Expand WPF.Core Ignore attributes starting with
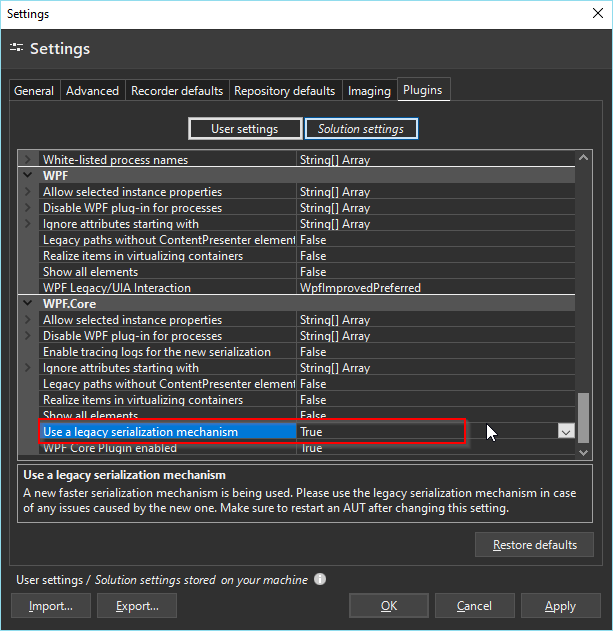Image resolution: width=613 pixels, height=631 pixels. [x=28, y=368]
